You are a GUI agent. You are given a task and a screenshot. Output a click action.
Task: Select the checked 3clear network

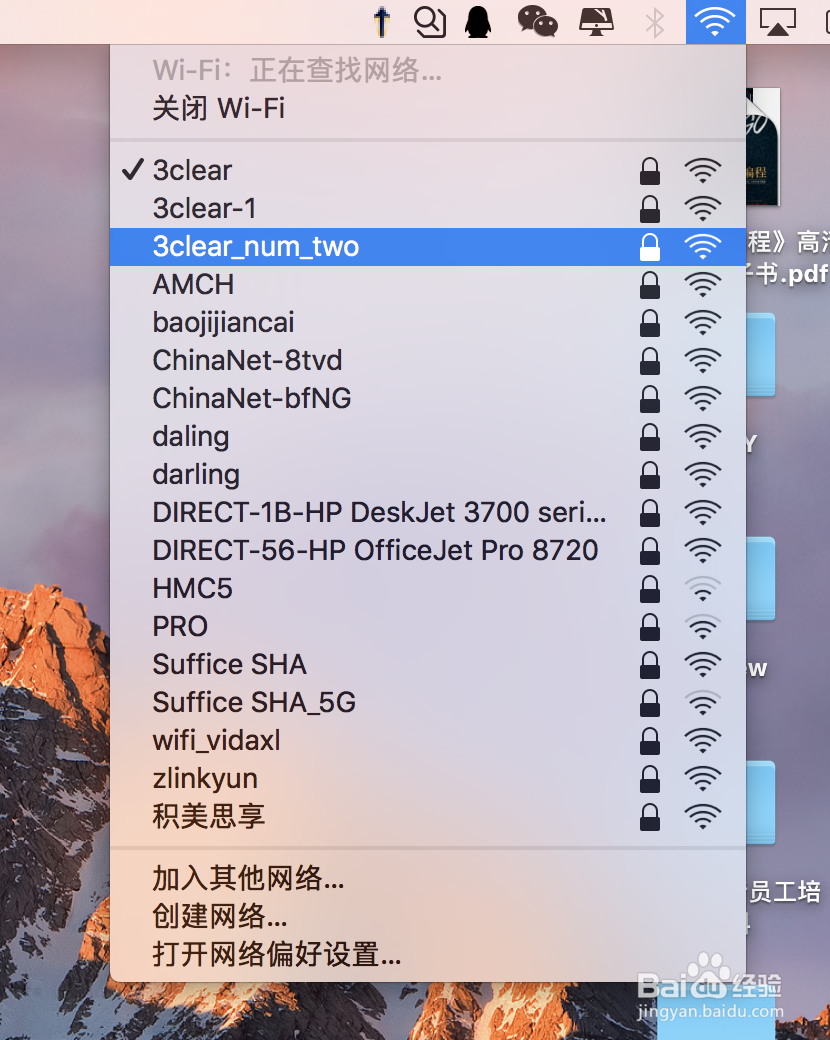428,170
